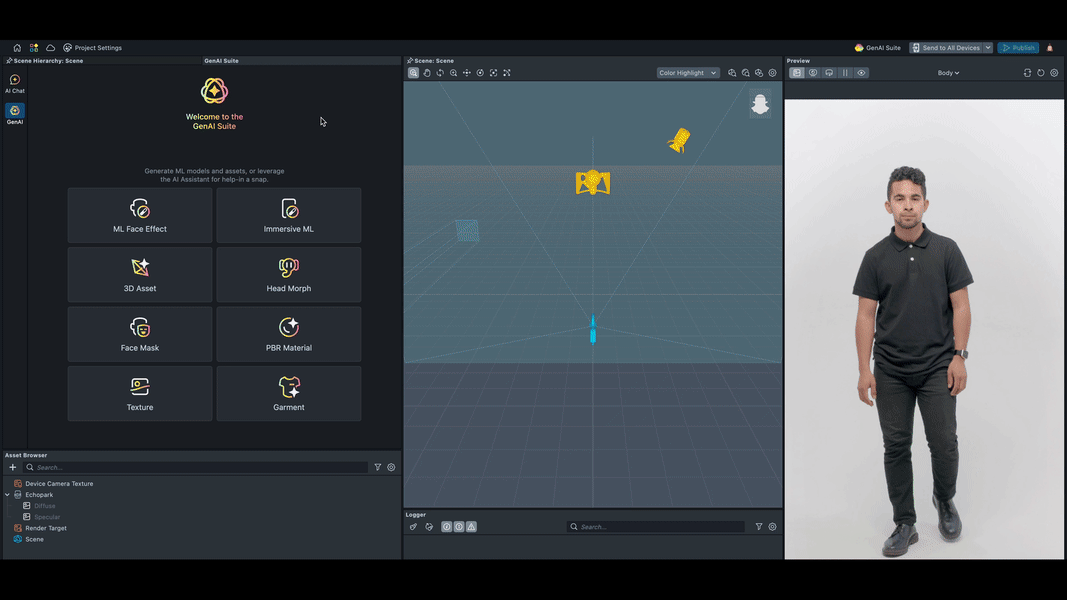Image resolution: width=1067 pixels, height=600 pixels.
Task: Open Project Settings
Action: pyautogui.click(x=93, y=48)
